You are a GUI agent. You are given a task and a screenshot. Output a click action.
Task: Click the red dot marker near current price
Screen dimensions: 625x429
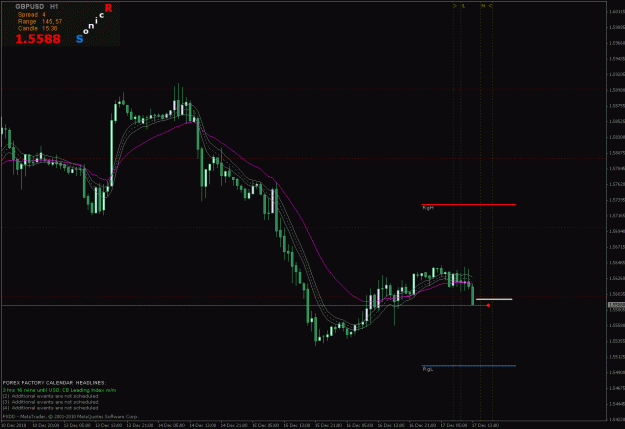pos(488,305)
